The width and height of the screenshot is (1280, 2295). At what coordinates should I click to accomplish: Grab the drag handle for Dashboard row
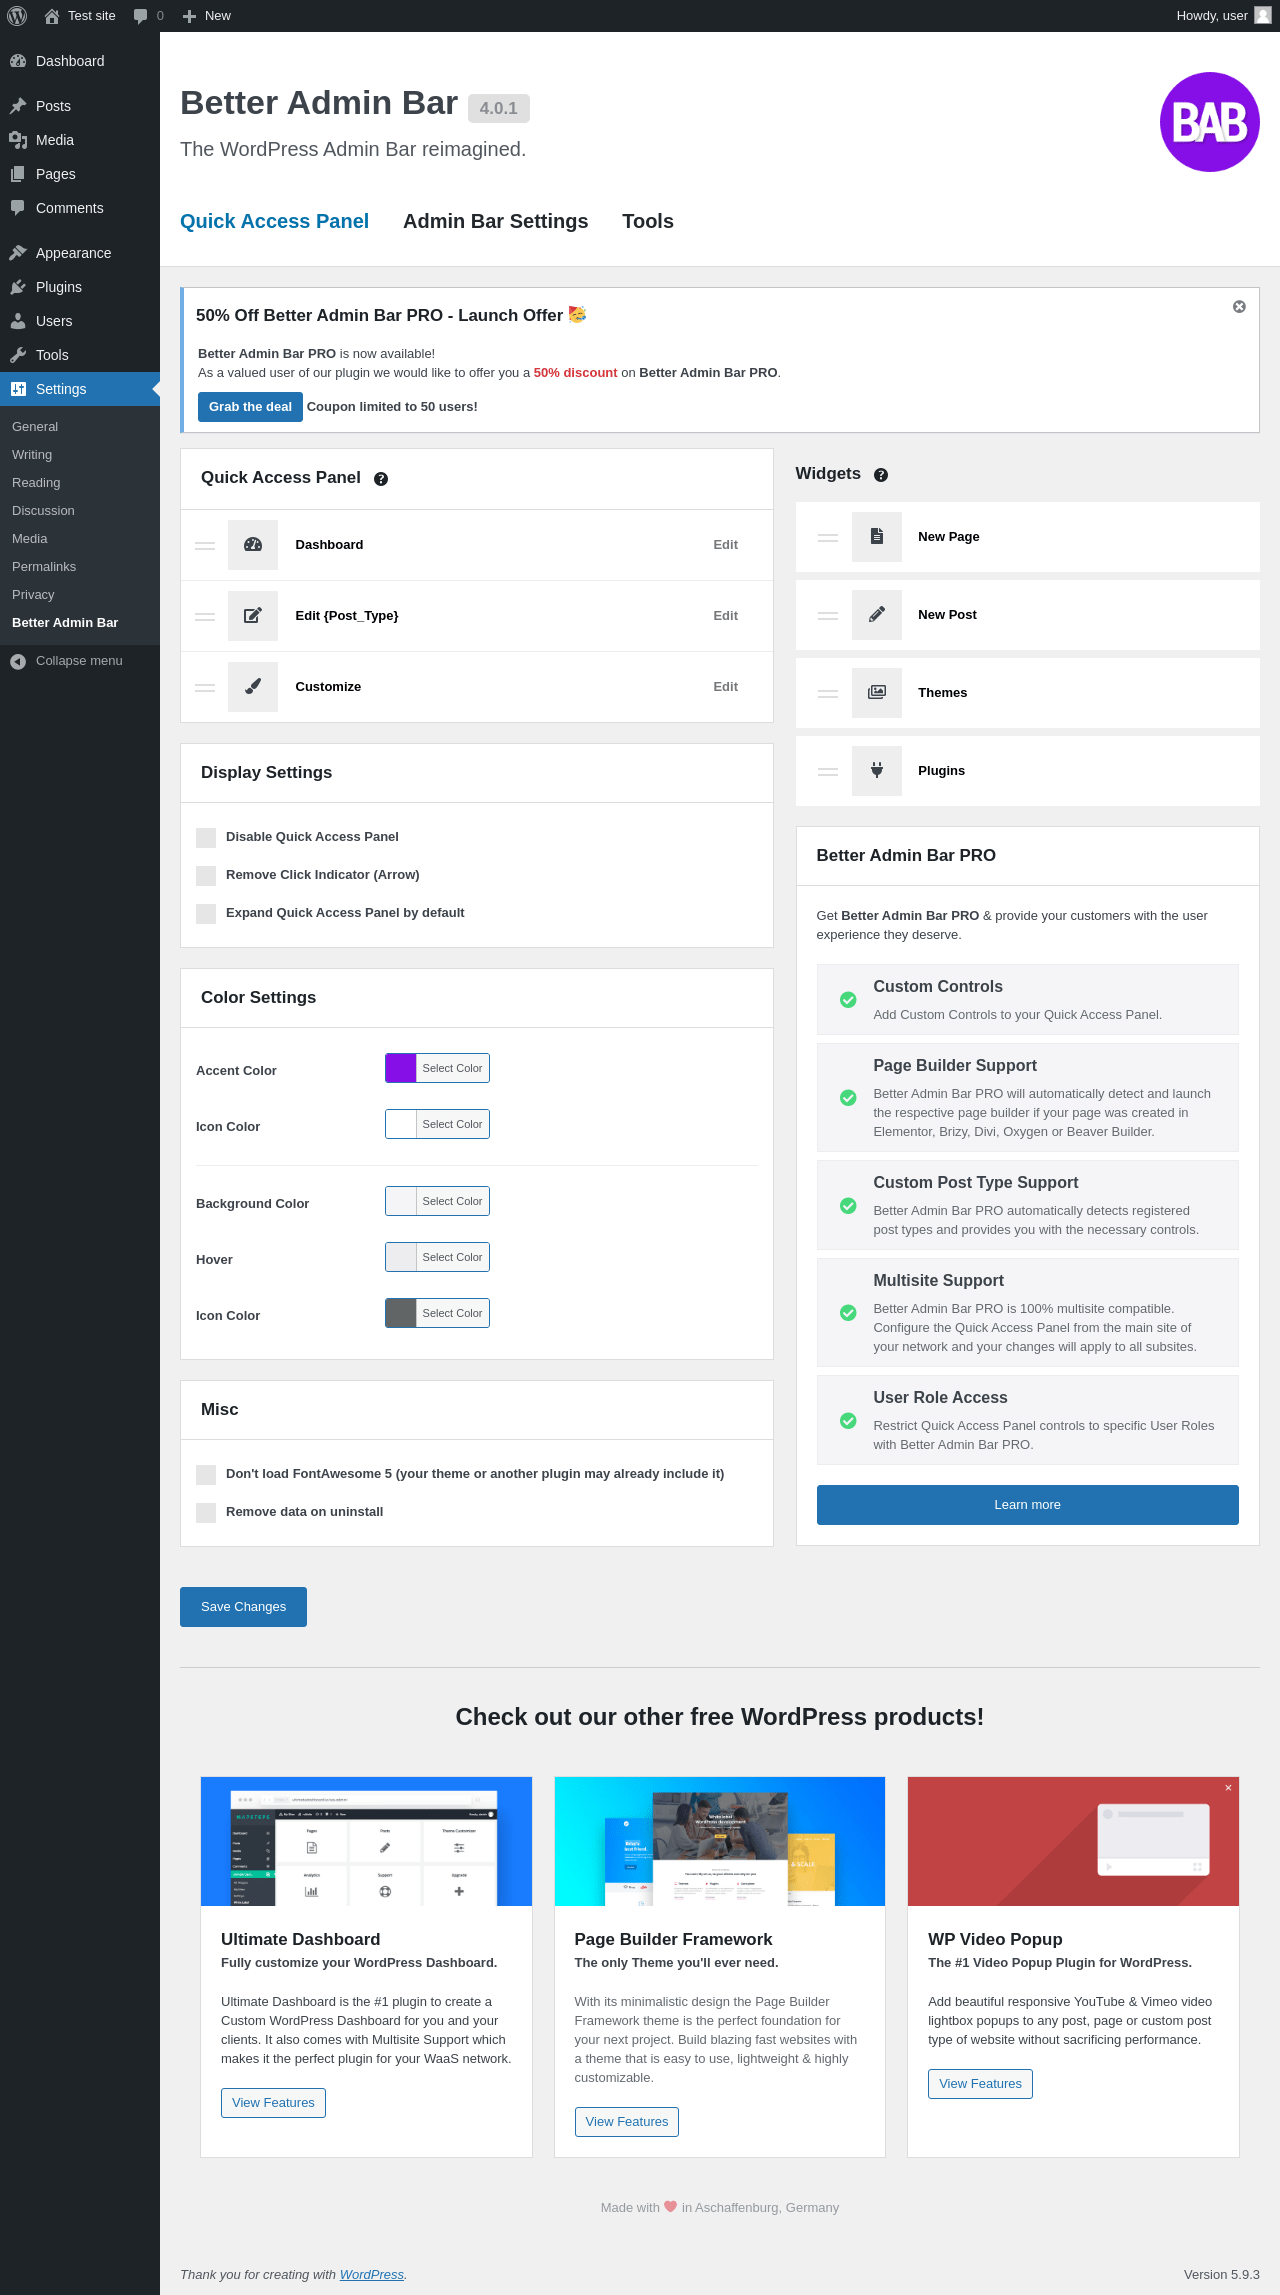click(205, 546)
